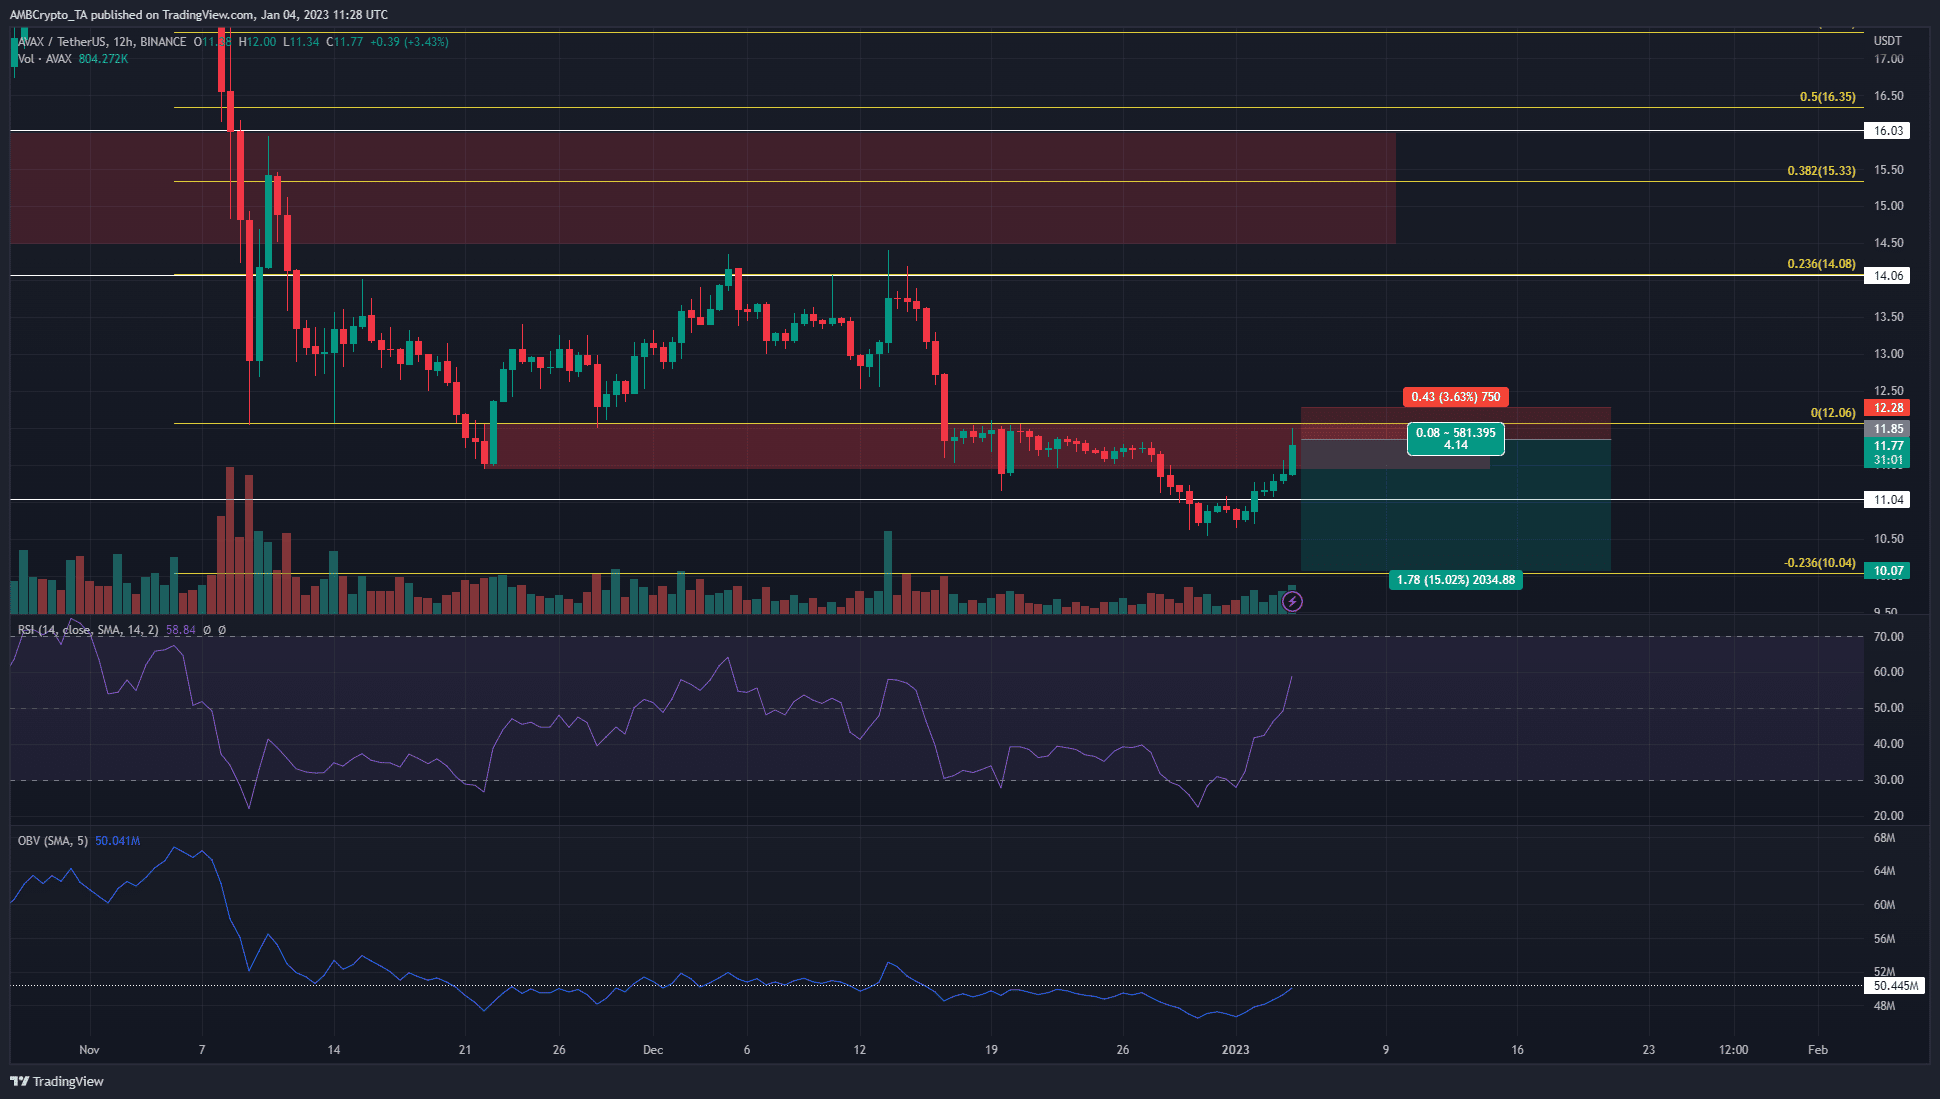The height and width of the screenshot is (1099, 1940).
Task: Click the -0.236(10.04) Fibonacci level label
Action: [1820, 563]
